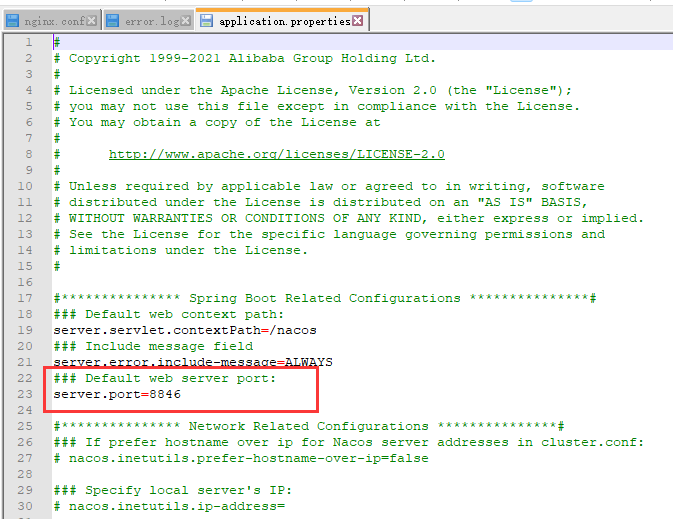Image resolution: width=673 pixels, height=519 pixels.
Task: Click the "### Include message field" comment
Action: coord(153,346)
